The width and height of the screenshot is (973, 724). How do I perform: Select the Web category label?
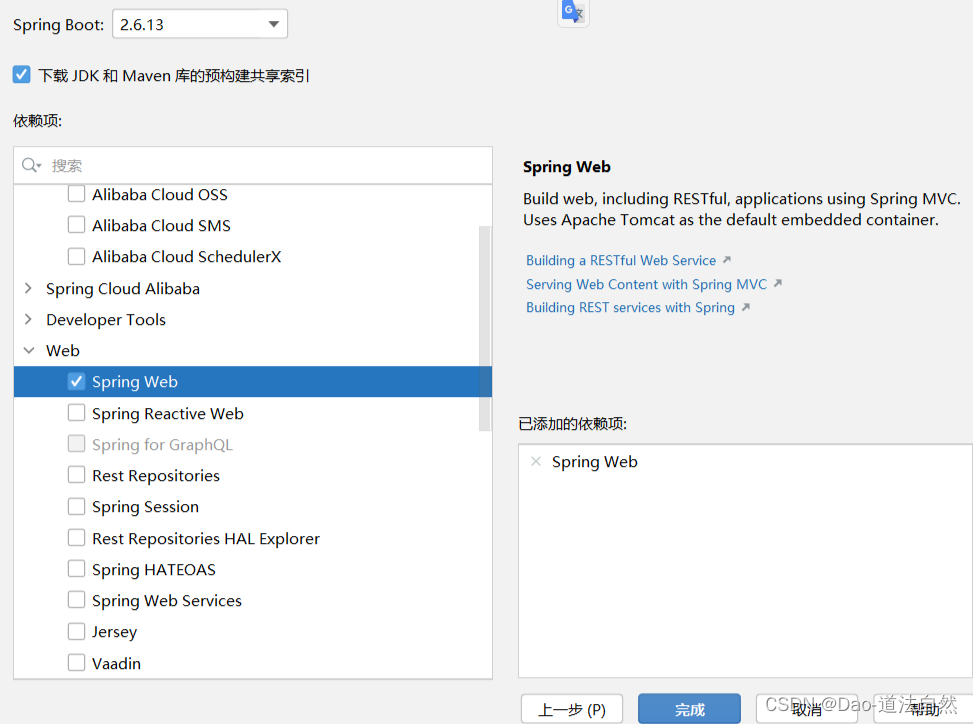click(x=63, y=351)
